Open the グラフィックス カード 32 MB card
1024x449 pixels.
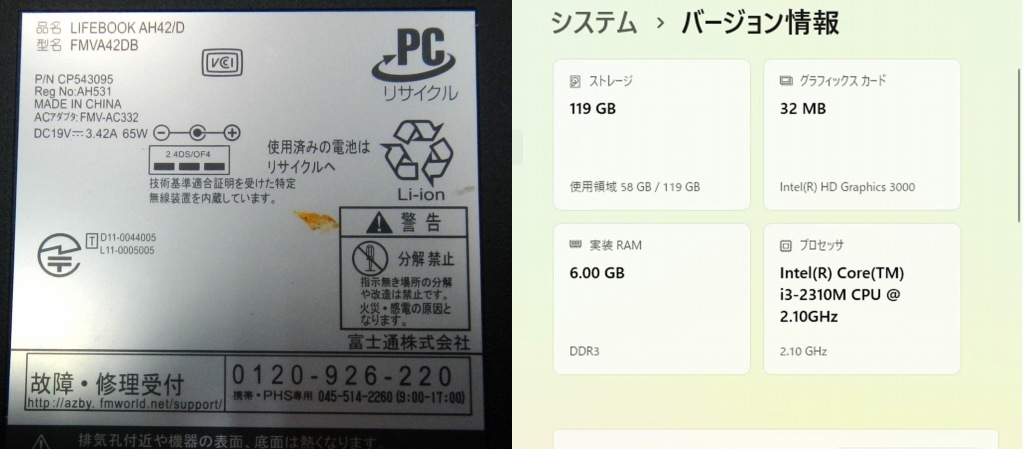click(862, 134)
